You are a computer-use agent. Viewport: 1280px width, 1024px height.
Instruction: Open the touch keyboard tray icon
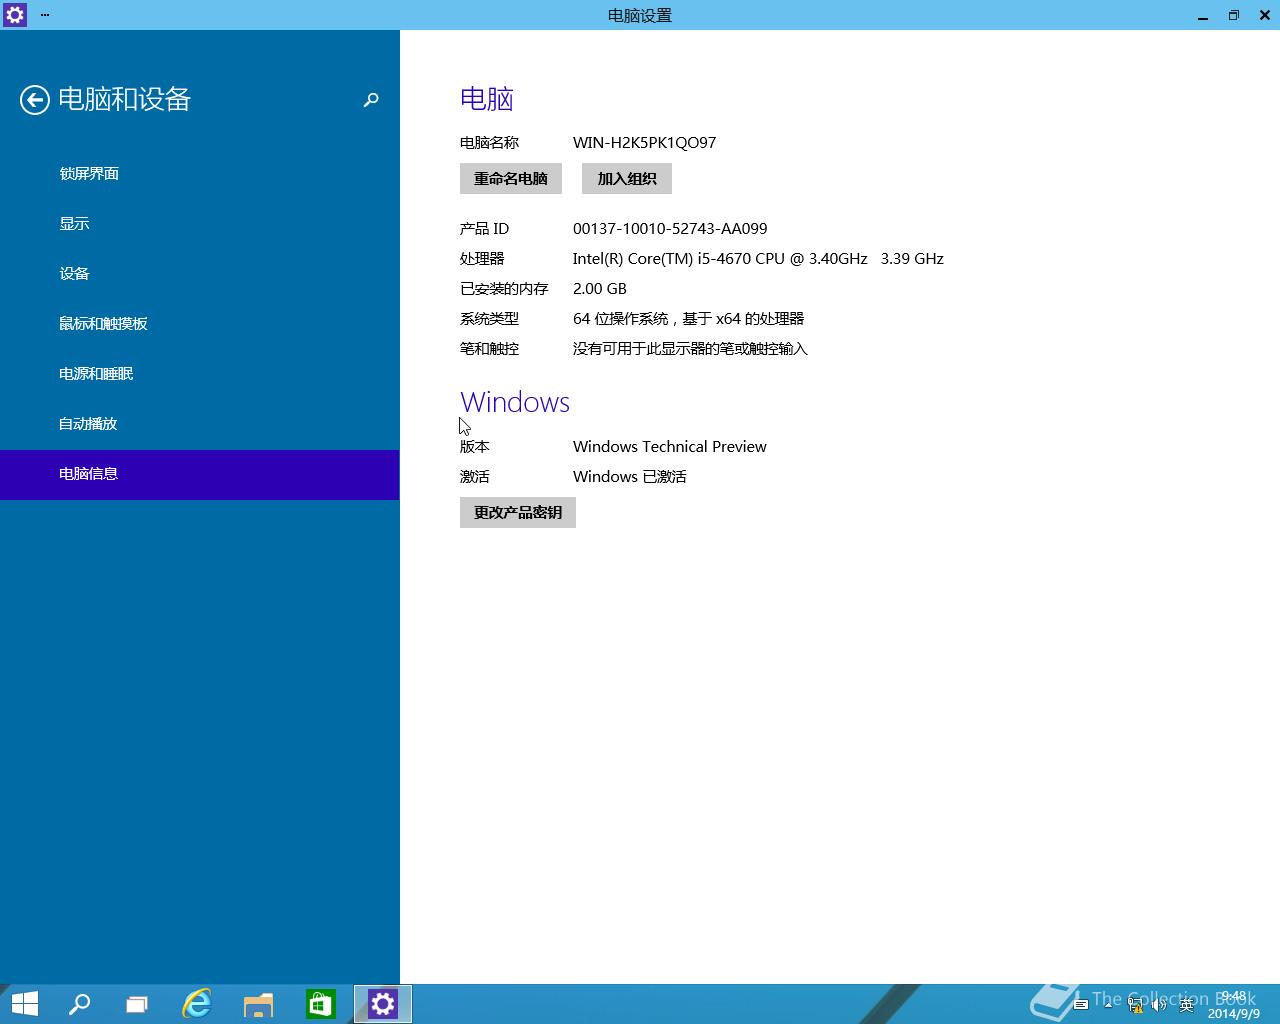coord(1081,1005)
